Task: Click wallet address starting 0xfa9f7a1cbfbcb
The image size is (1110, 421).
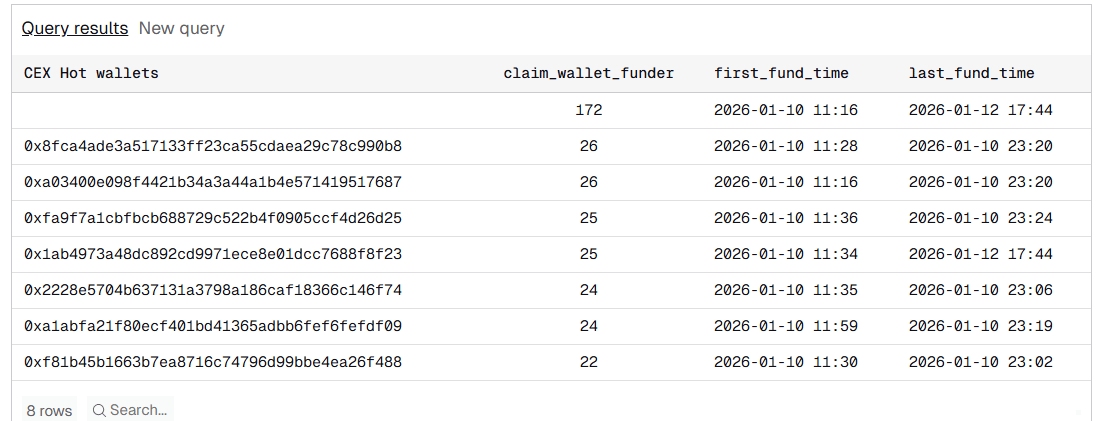Action: [213, 218]
